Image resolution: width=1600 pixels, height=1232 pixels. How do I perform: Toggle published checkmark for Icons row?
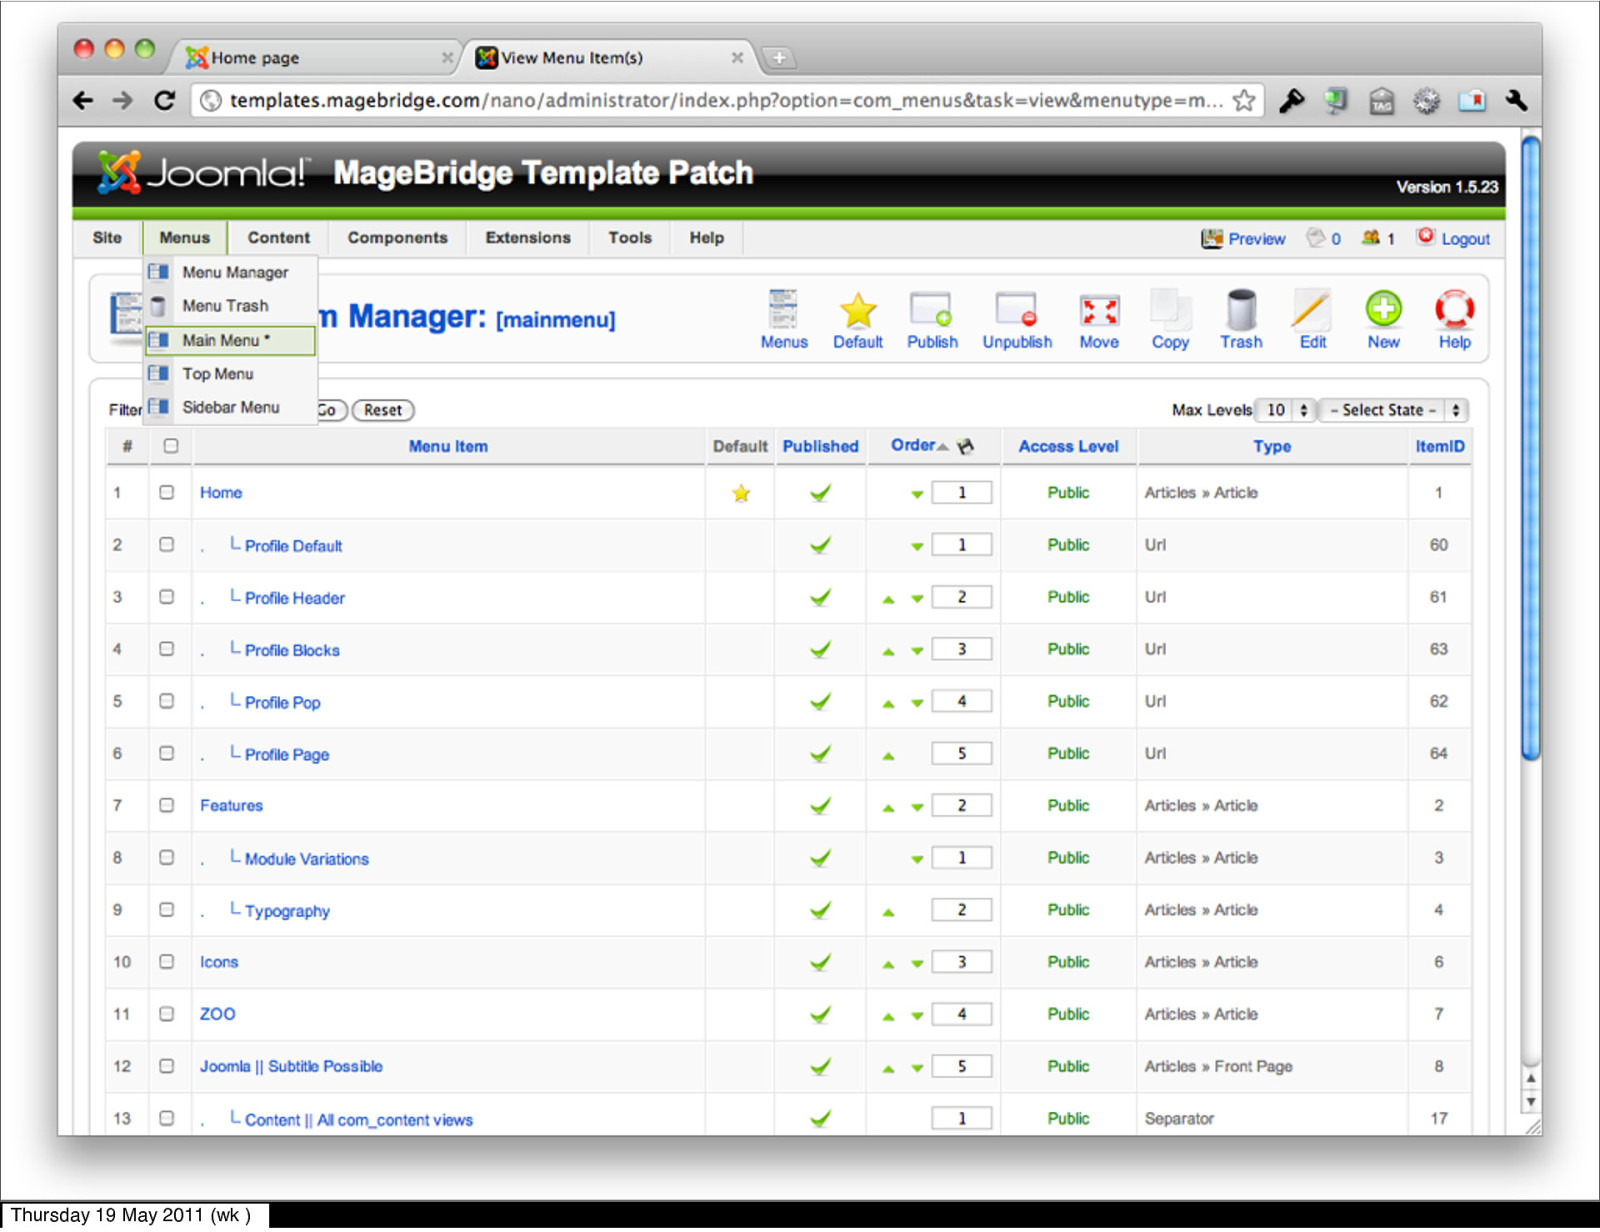pyautogui.click(x=820, y=962)
